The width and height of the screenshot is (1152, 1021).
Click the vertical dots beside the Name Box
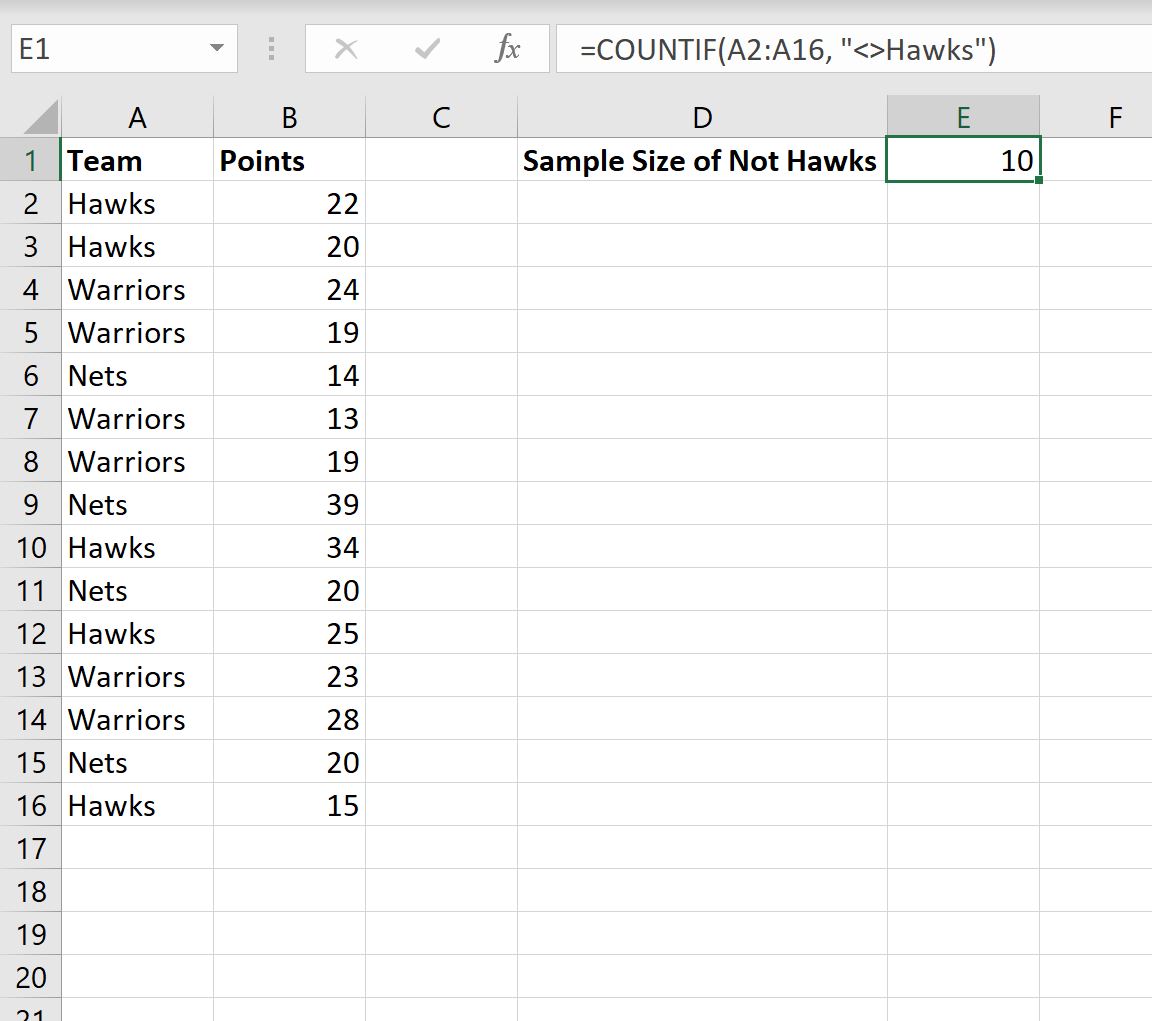(x=270, y=48)
